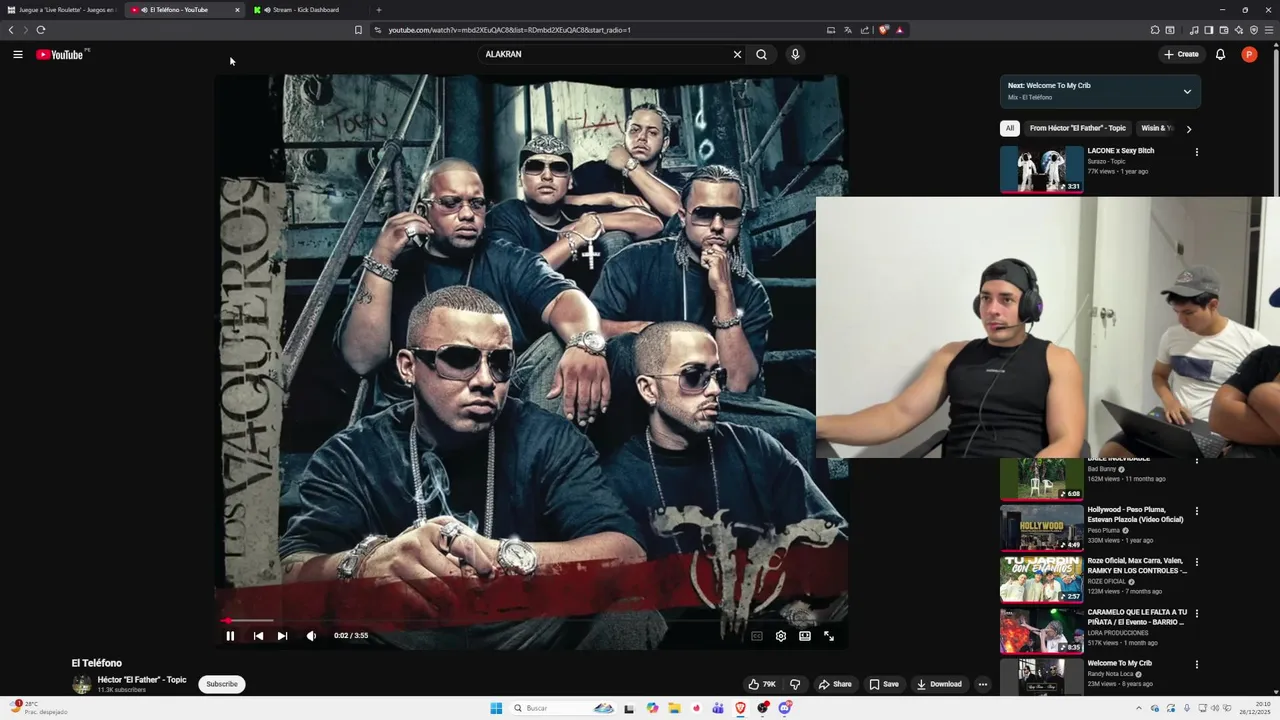This screenshot has height=720, width=1280.
Task: Save the video to a playlist
Action: [884, 684]
